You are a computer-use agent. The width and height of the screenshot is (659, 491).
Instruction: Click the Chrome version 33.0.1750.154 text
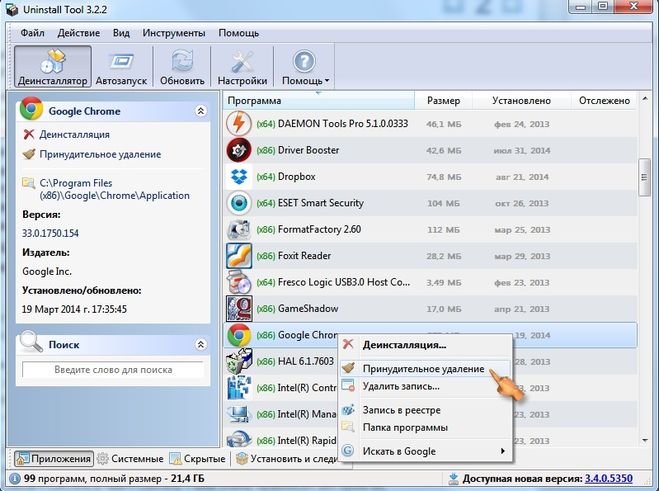(x=50, y=233)
